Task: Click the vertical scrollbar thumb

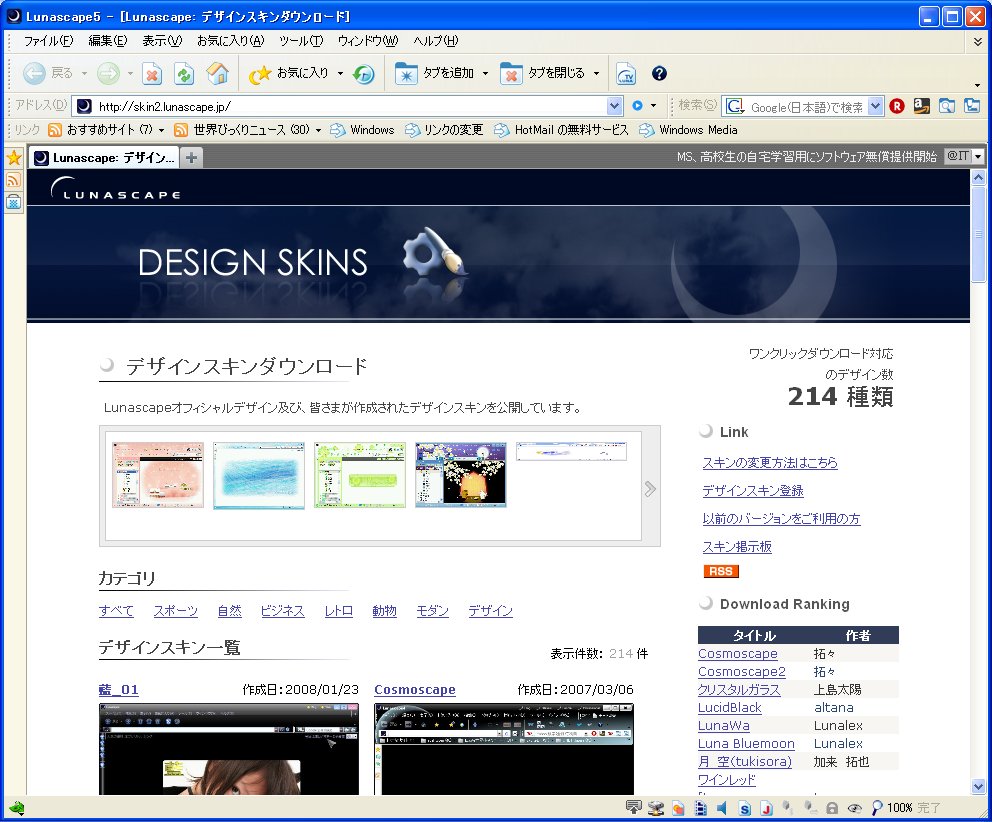Action: pos(978,234)
